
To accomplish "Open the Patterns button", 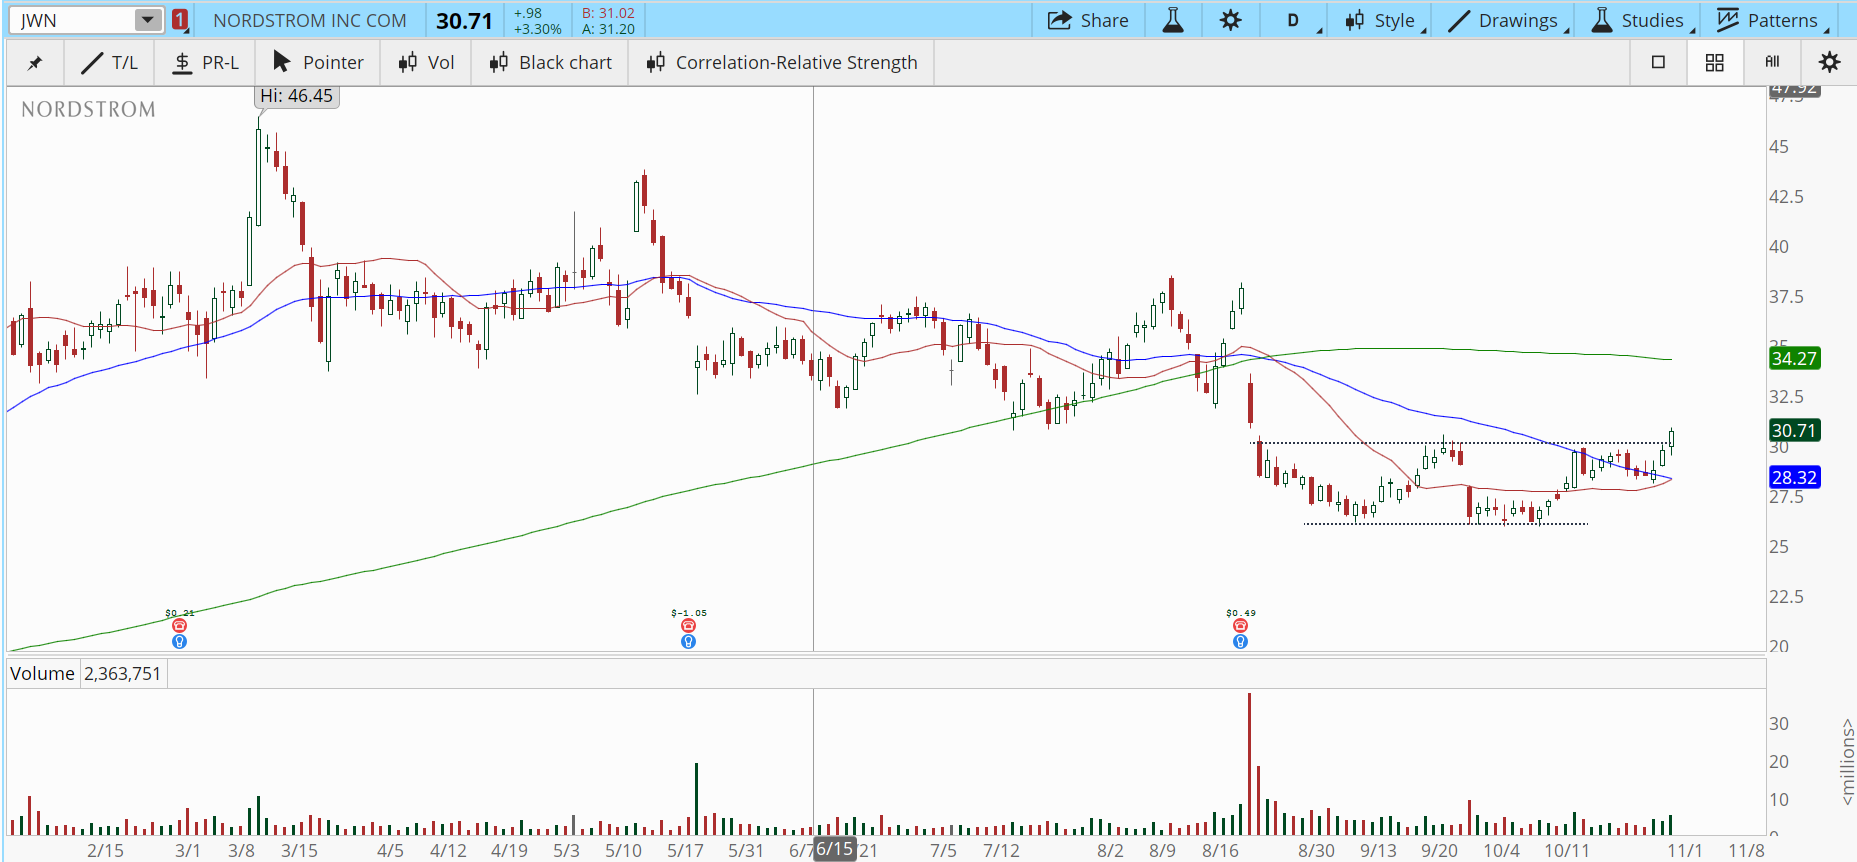I will [1768, 20].
